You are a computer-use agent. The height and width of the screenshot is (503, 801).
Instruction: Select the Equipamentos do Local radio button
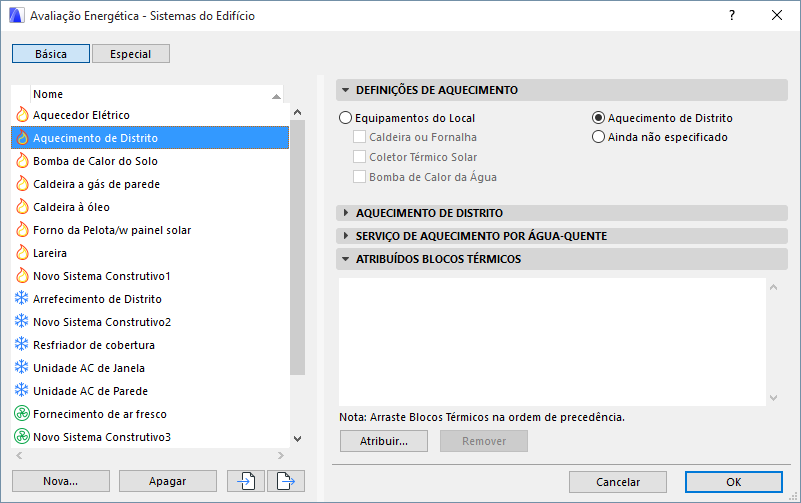[346, 118]
